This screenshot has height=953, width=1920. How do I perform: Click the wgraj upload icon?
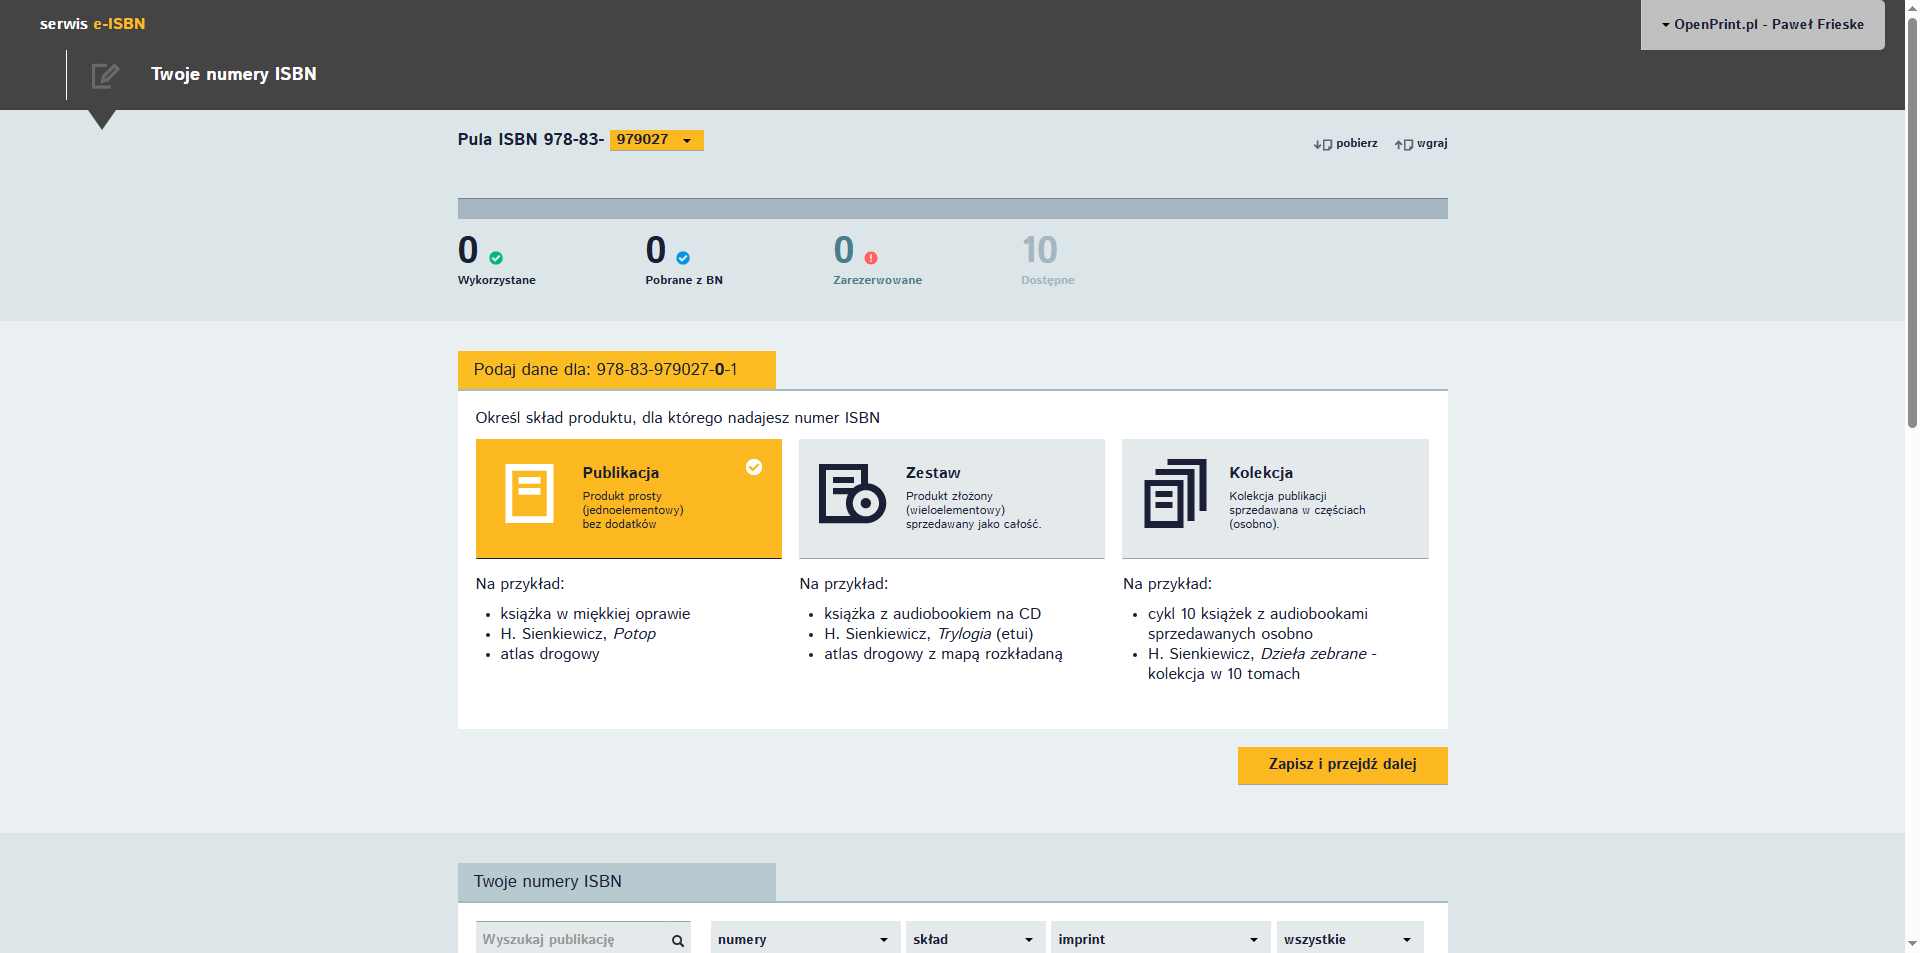pyautogui.click(x=1403, y=145)
